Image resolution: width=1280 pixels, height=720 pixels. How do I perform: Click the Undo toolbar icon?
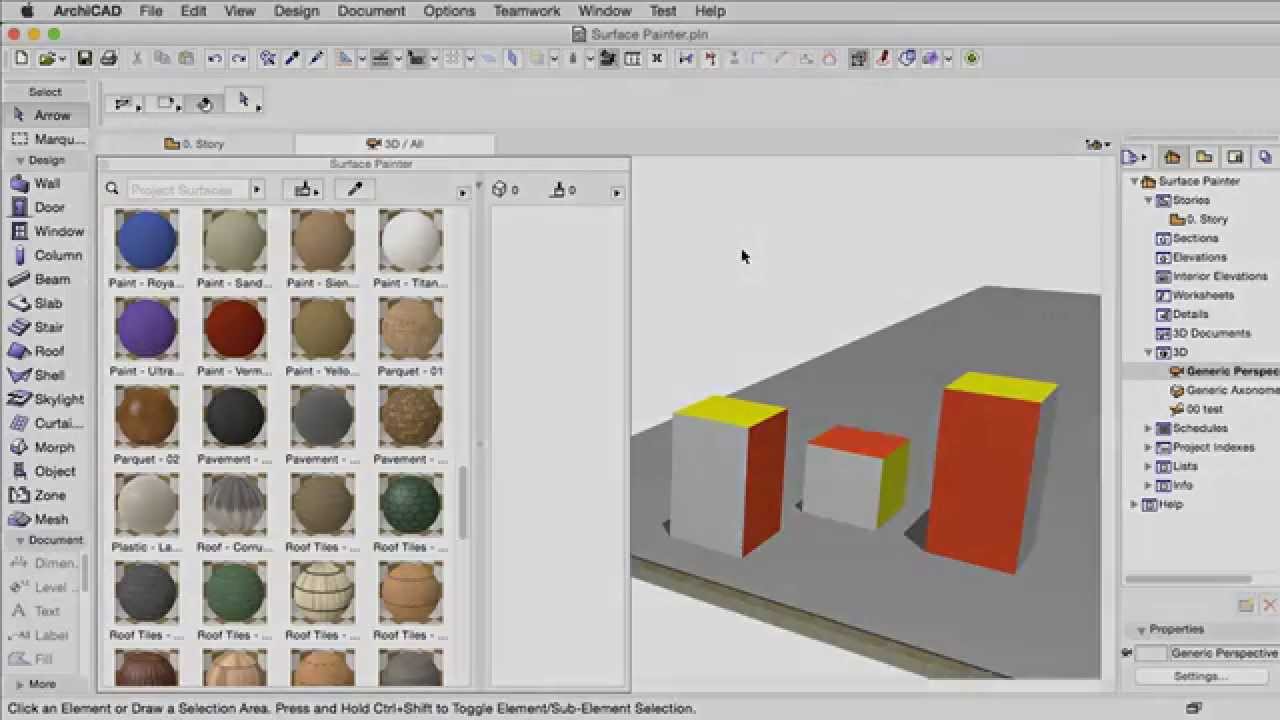215,59
